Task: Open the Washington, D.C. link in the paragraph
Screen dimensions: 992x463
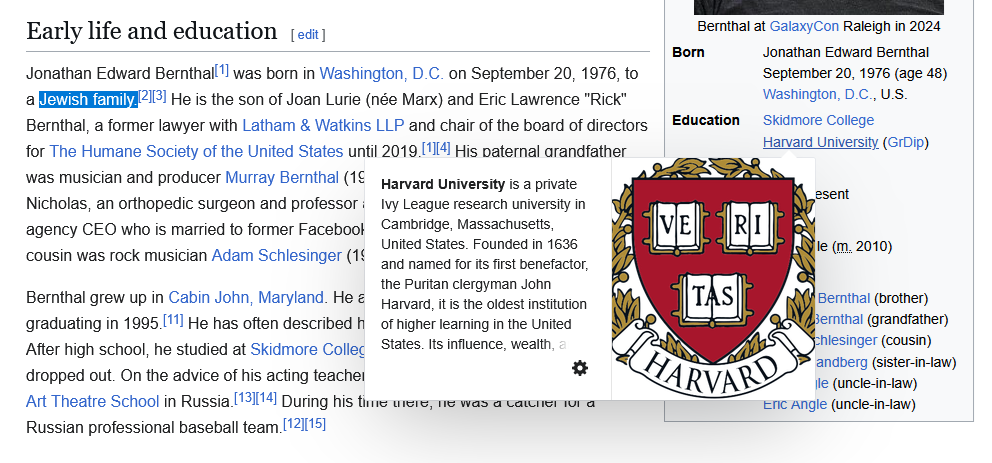Action: point(381,73)
